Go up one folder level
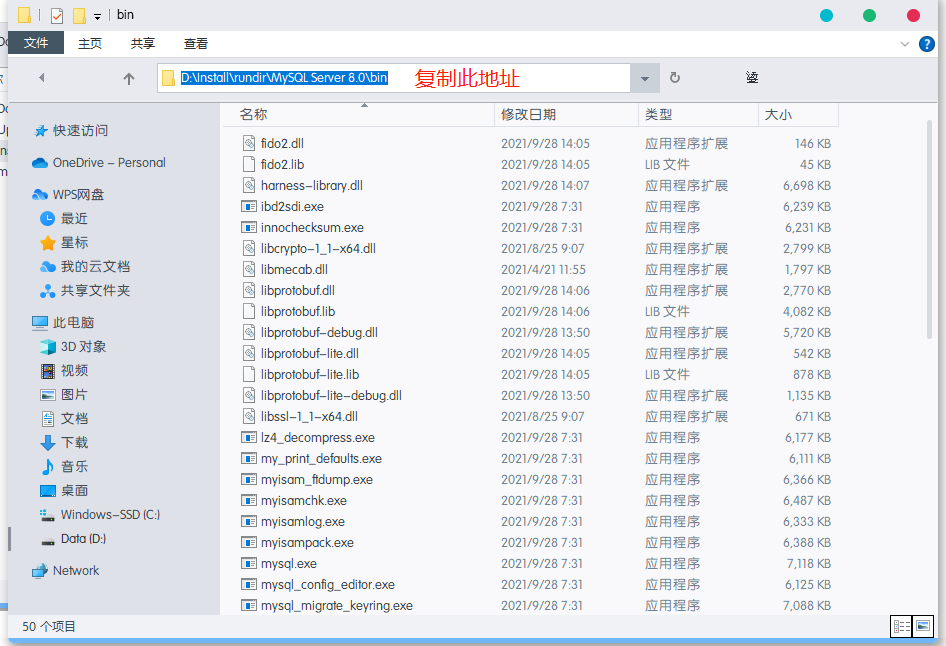 pos(129,78)
